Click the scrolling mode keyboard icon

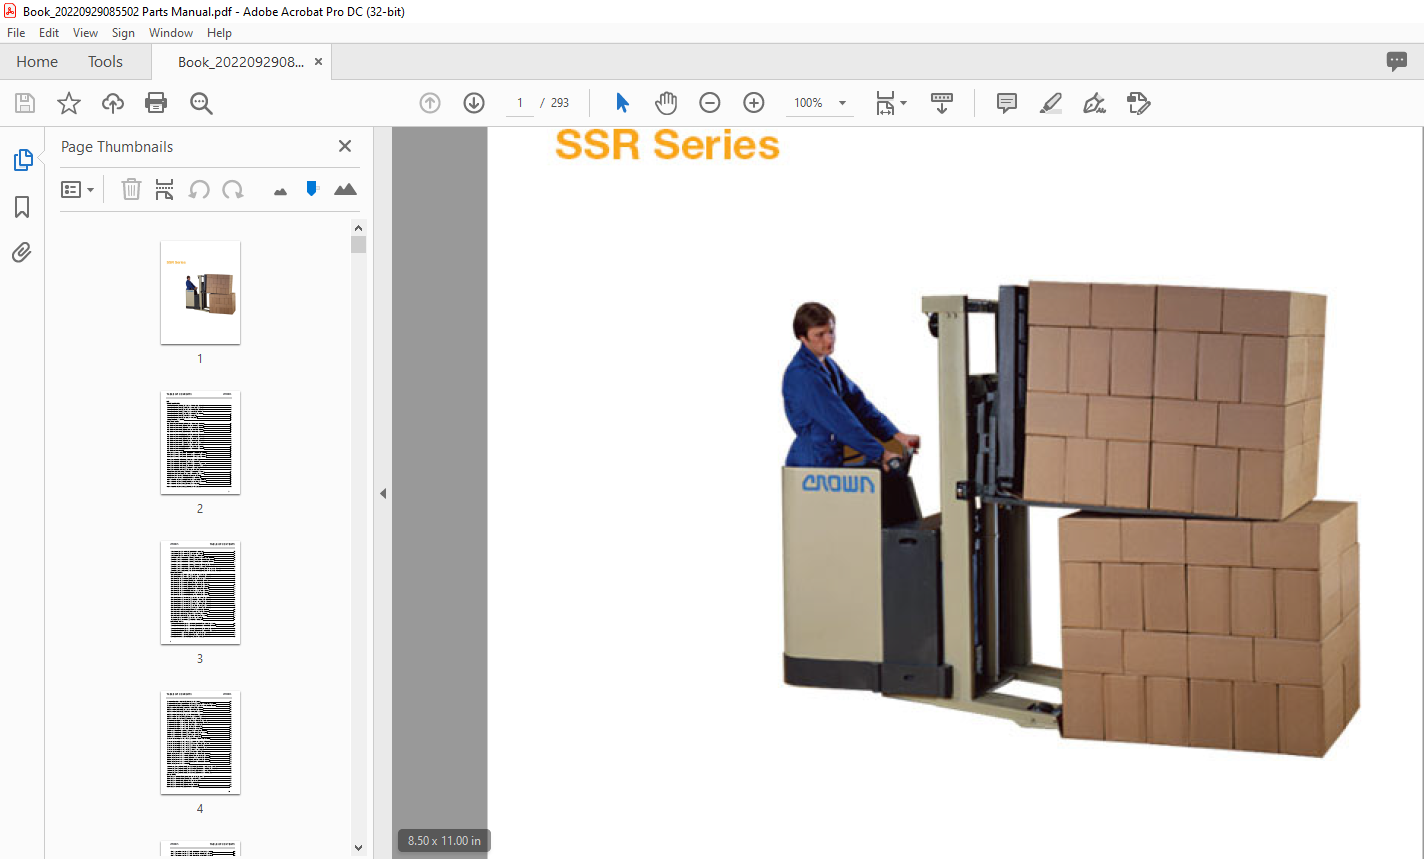point(941,103)
